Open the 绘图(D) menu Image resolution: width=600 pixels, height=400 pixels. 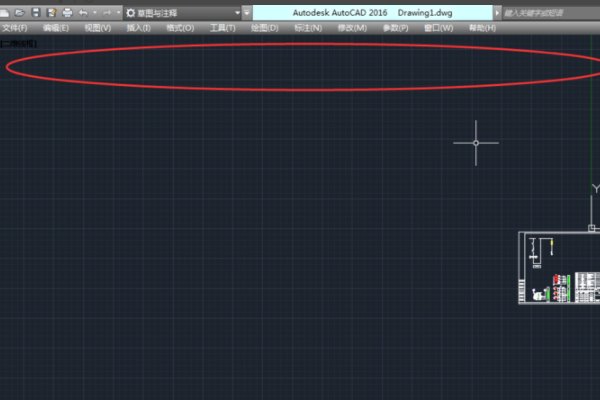[265, 28]
